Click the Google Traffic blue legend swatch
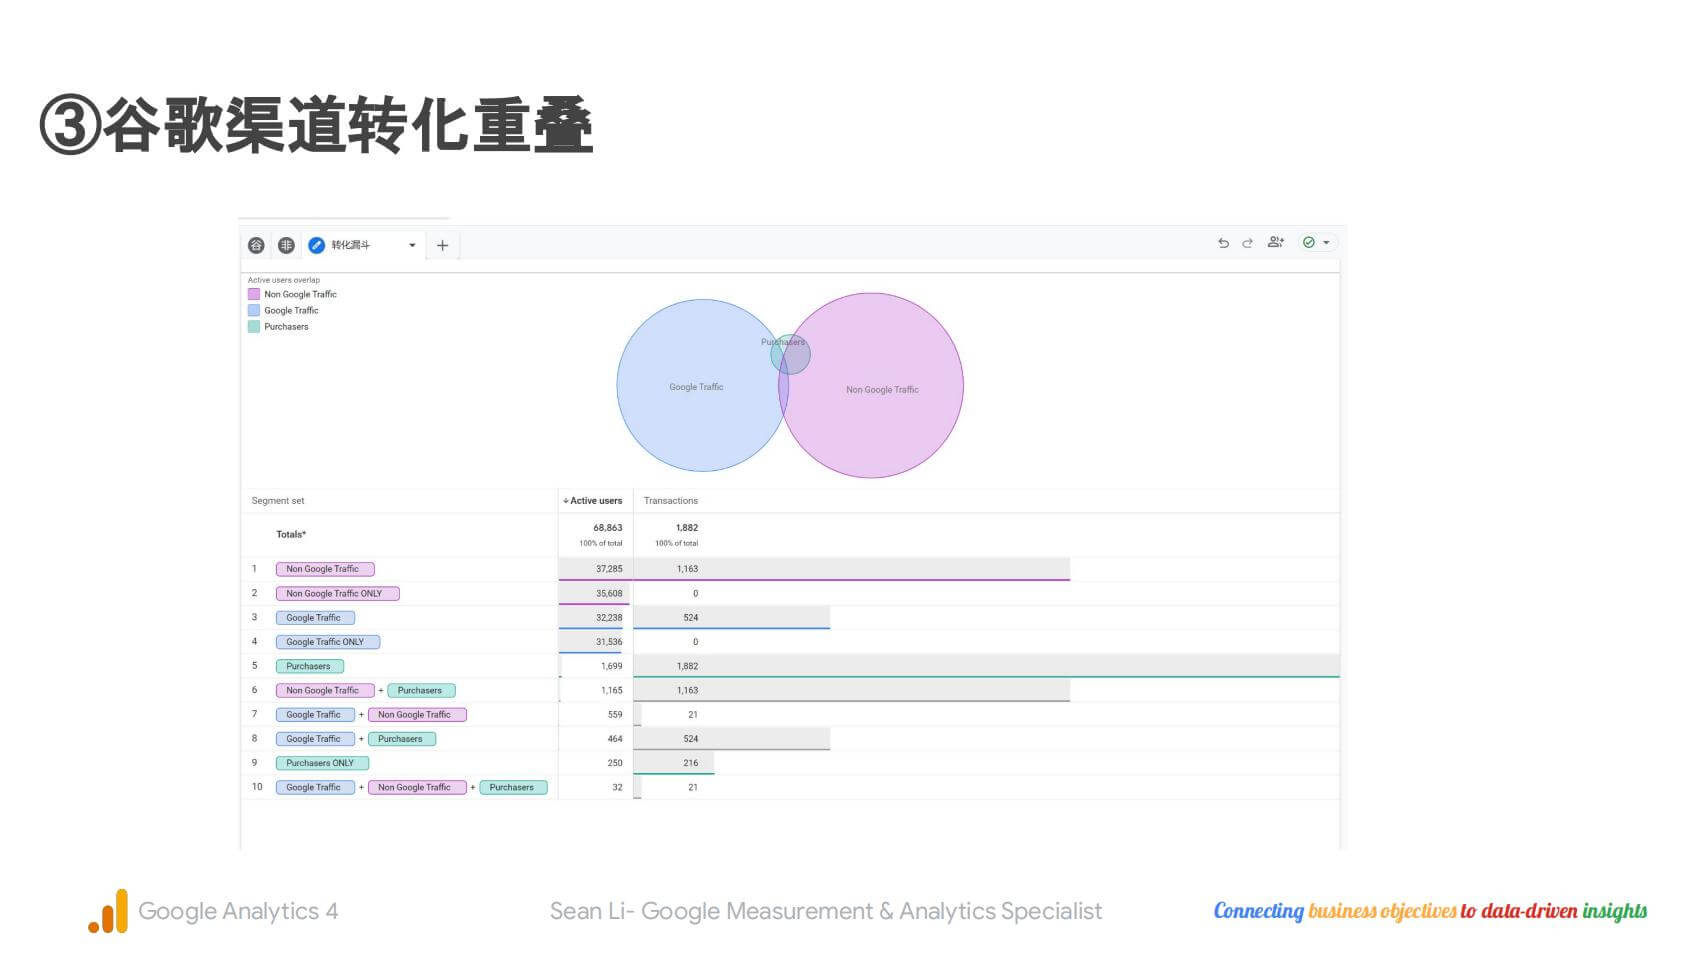The width and height of the screenshot is (1706, 960). 254,310
